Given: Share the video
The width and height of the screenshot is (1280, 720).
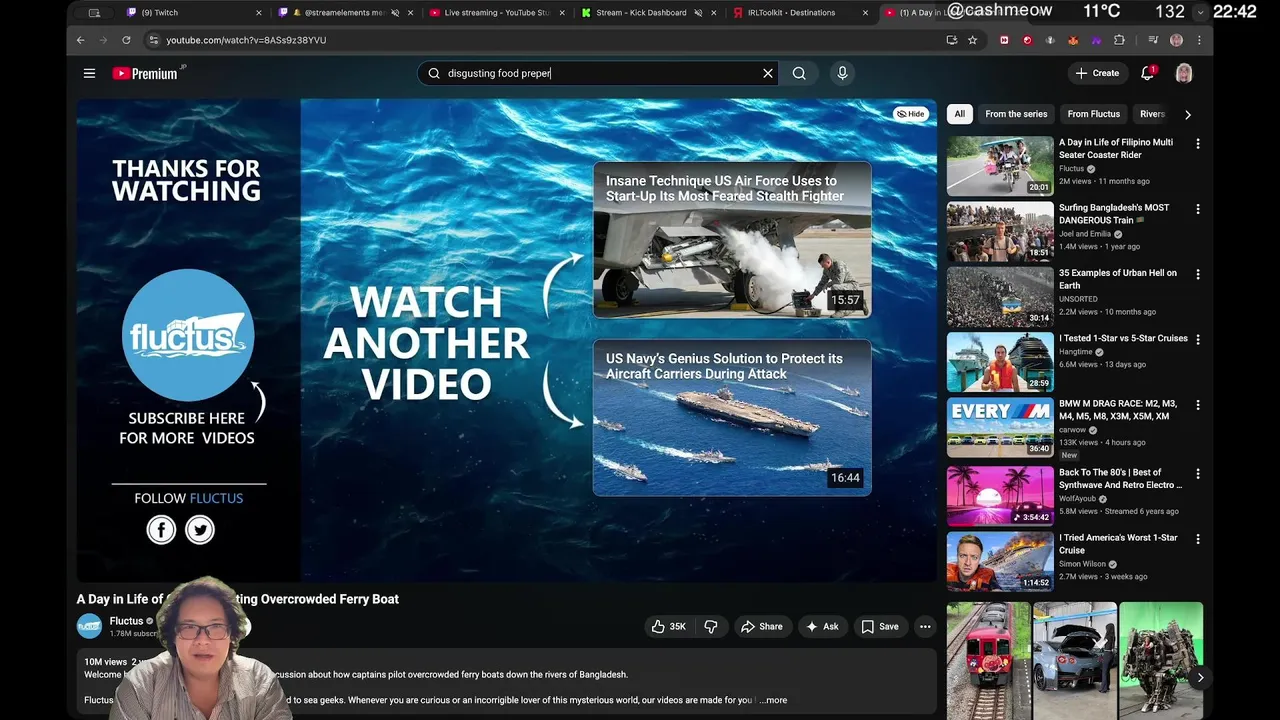Looking at the screenshot, I should [x=761, y=627].
